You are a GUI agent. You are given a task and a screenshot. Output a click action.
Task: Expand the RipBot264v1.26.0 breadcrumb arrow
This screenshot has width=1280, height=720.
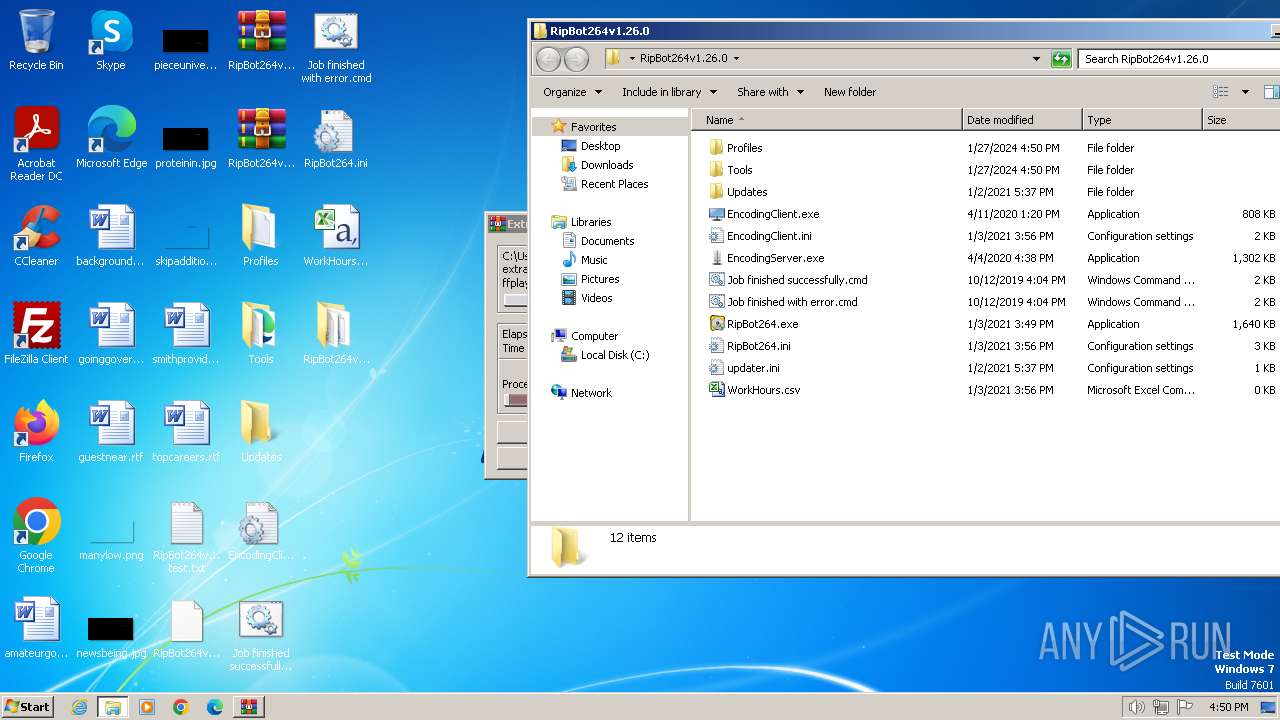(x=736, y=59)
